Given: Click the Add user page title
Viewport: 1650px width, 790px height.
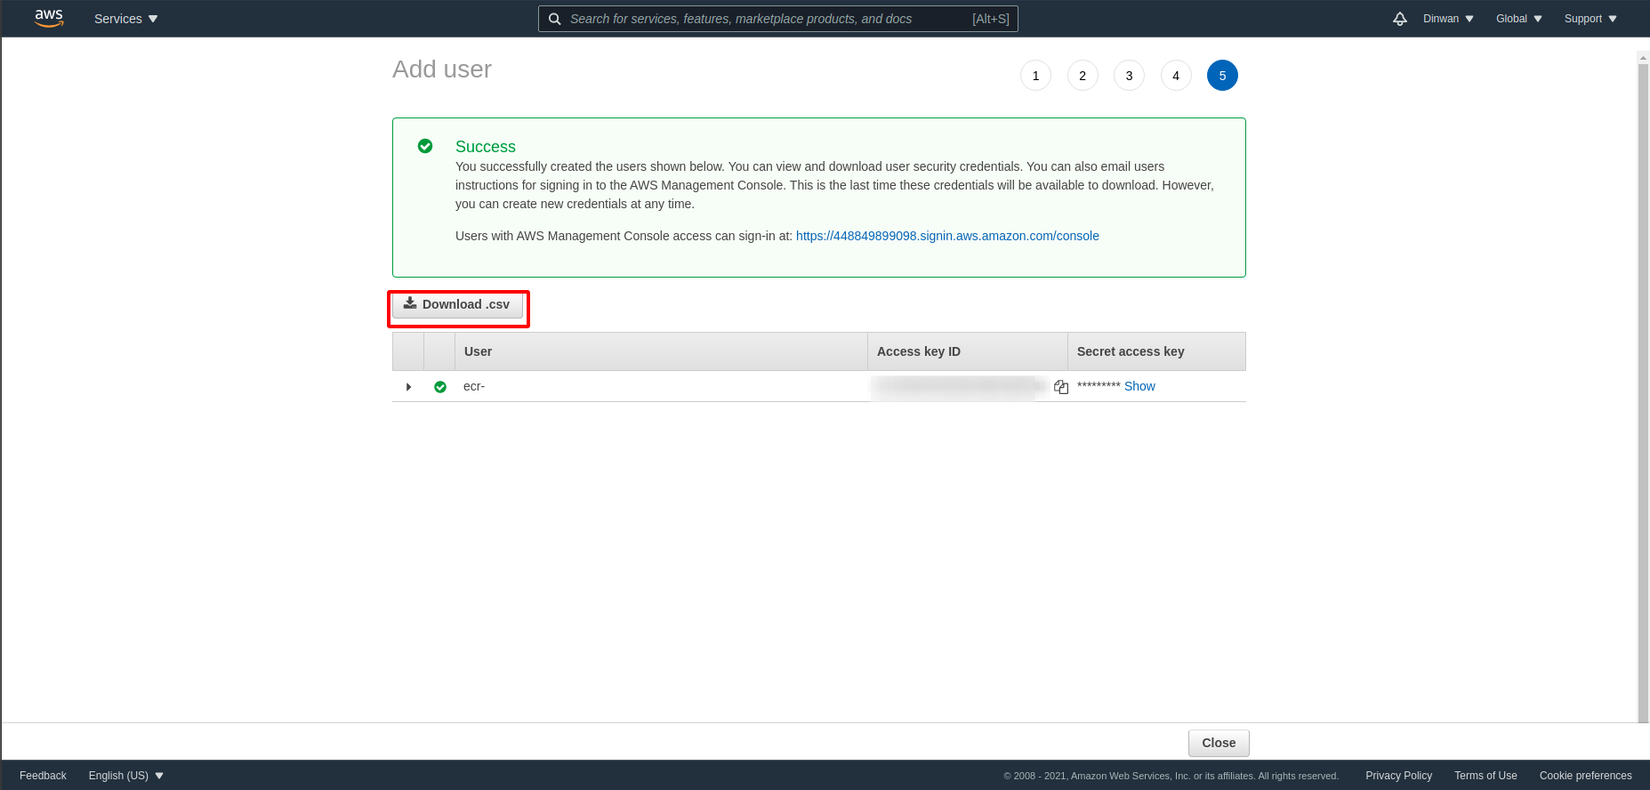Looking at the screenshot, I should pos(442,69).
